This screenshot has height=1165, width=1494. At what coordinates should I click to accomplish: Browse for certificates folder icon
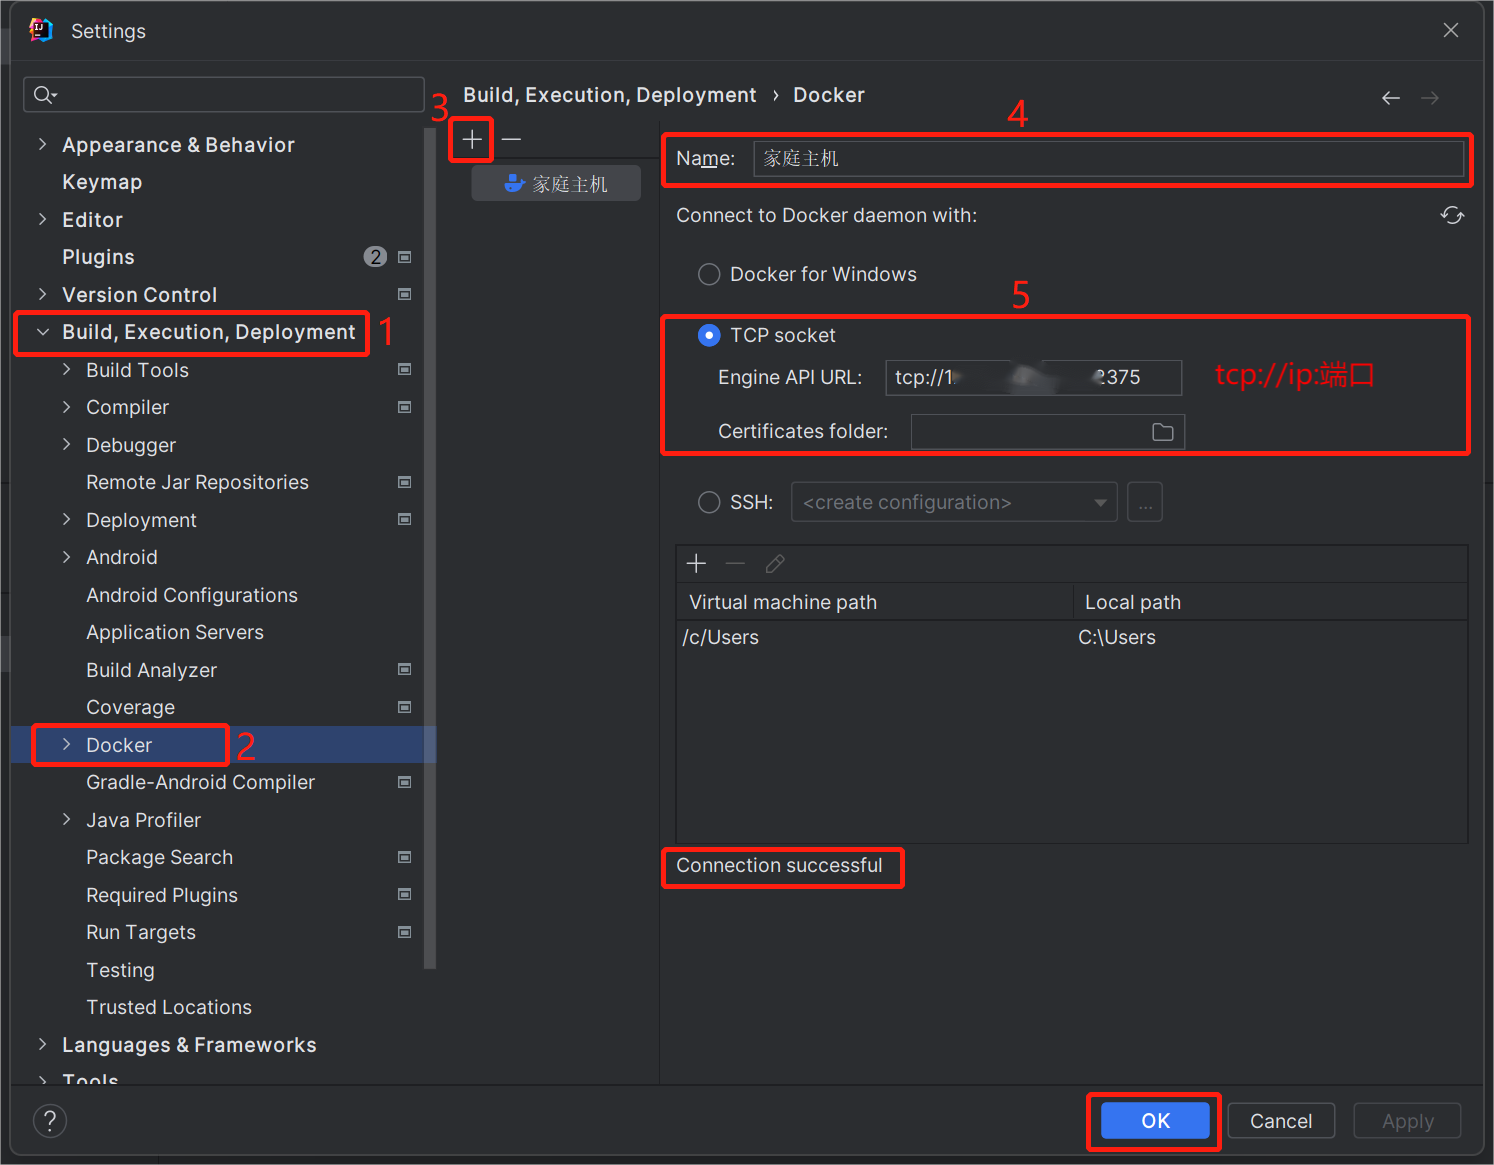click(1162, 432)
